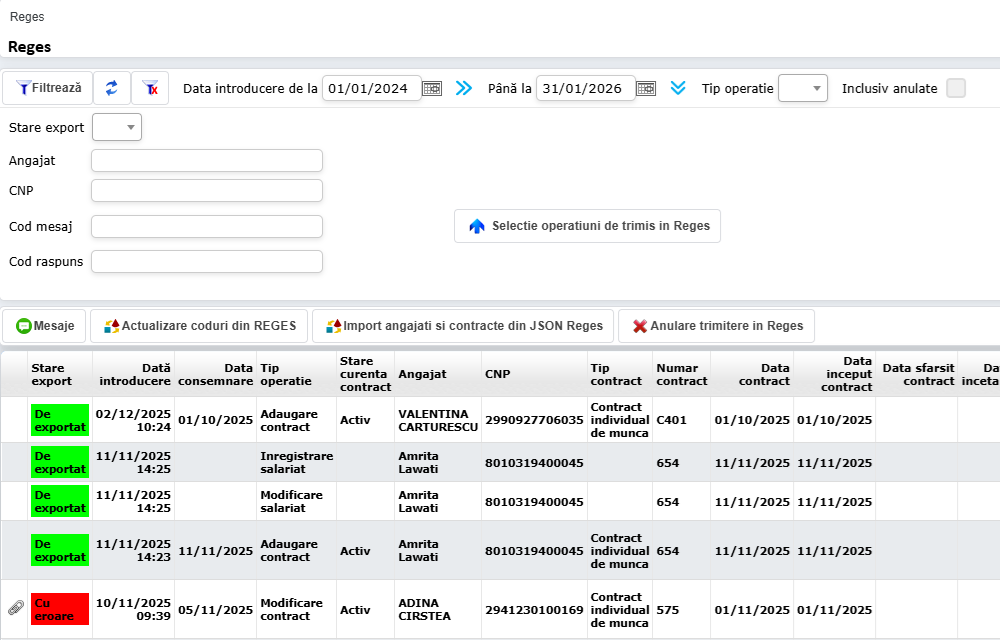This screenshot has width=1000, height=643.
Task: Click the Filtrează button
Action: (x=48, y=88)
